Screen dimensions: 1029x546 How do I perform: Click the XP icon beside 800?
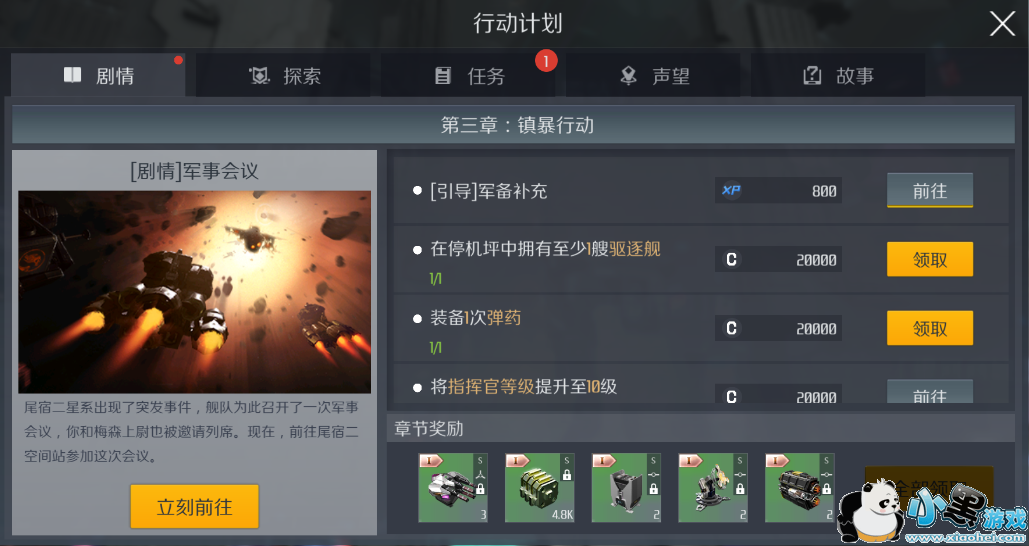coord(731,191)
